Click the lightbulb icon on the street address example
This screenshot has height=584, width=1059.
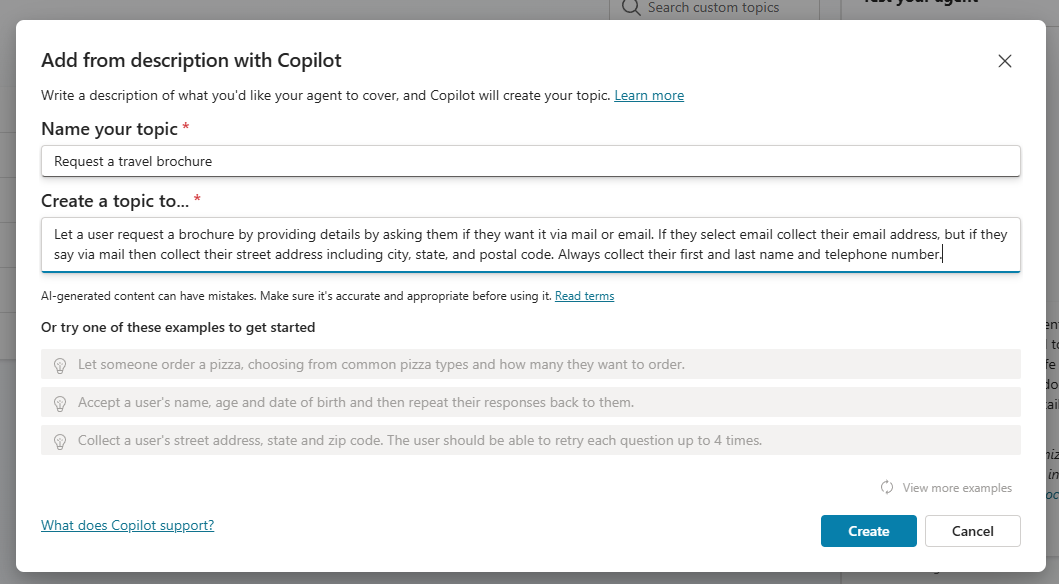pyautogui.click(x=60, y=440)
